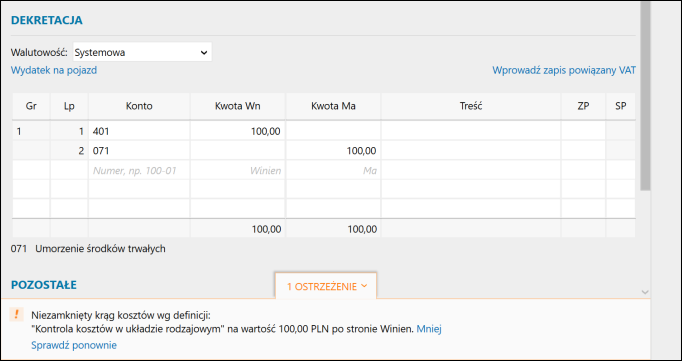Click the Winien placeholder amount field
Screen dimensions: 682x361
coord(238,170)
